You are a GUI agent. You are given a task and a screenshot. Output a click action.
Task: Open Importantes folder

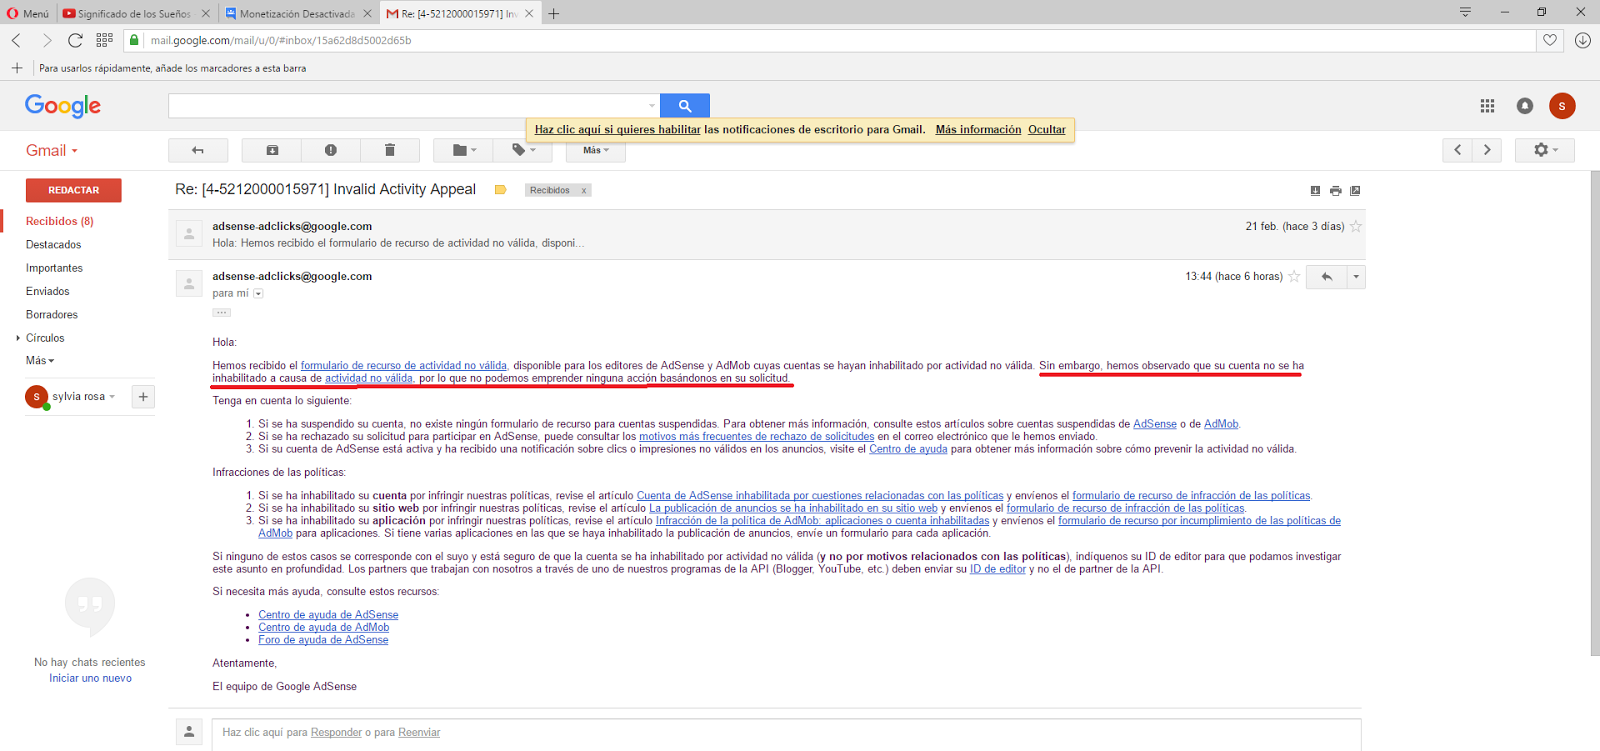(55, 268)
